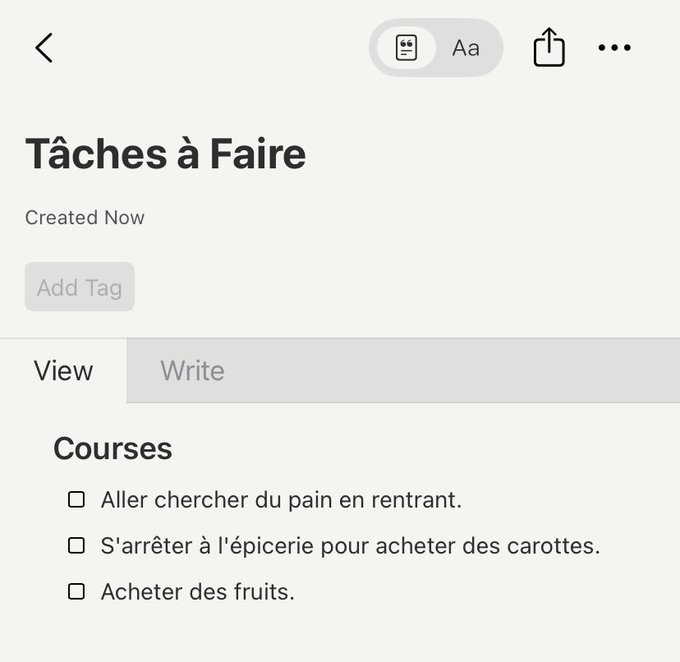Go back using the left chevron
Image resolution: width=680 pixels, height=662 pixels.
coord(44,47)
